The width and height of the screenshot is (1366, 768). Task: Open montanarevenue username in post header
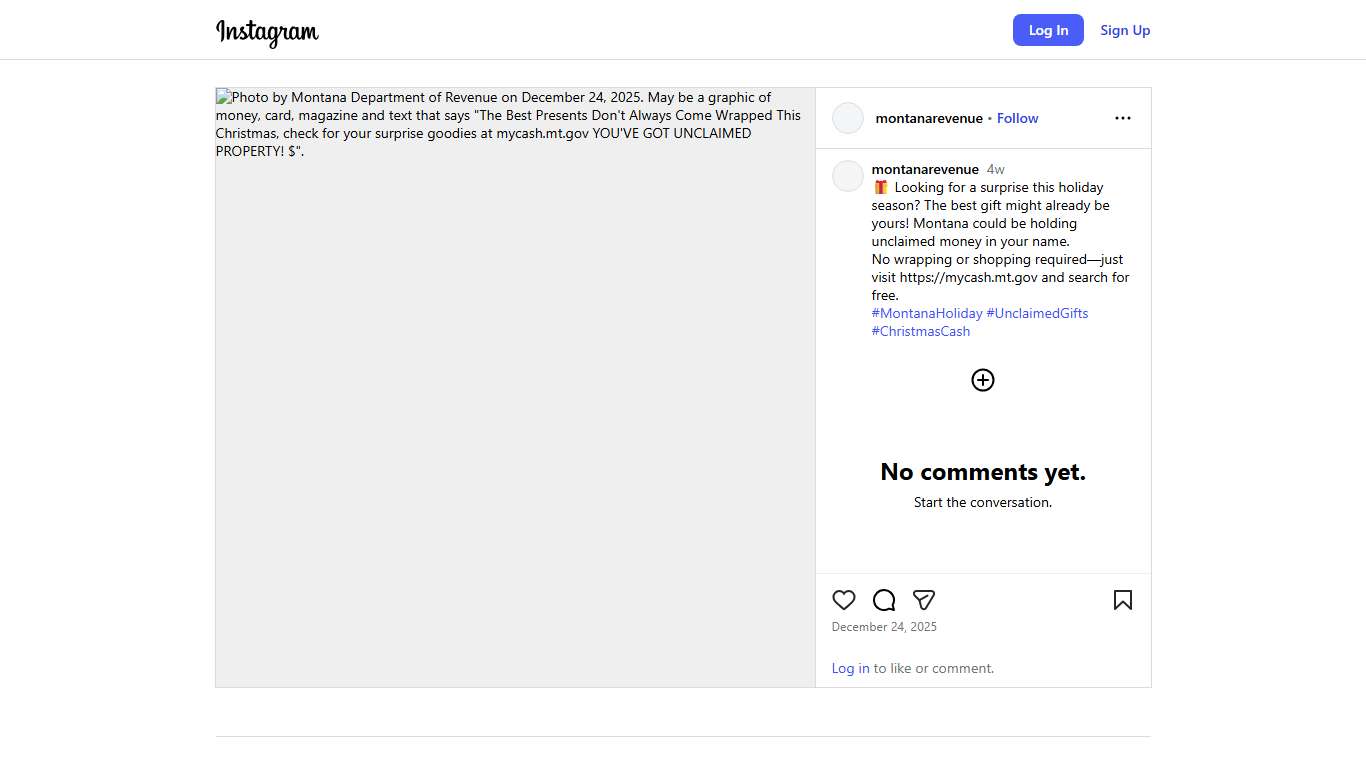pos(929,118)
